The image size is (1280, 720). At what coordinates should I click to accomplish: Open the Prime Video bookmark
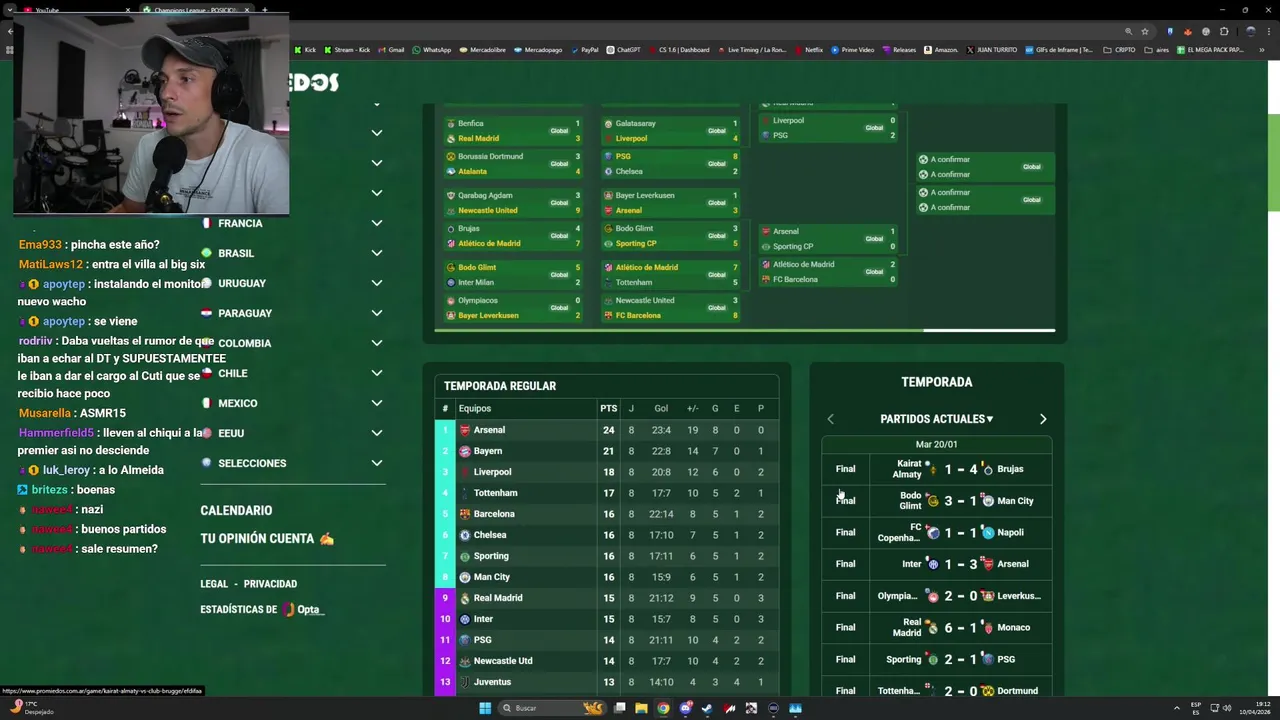(853, 49)
